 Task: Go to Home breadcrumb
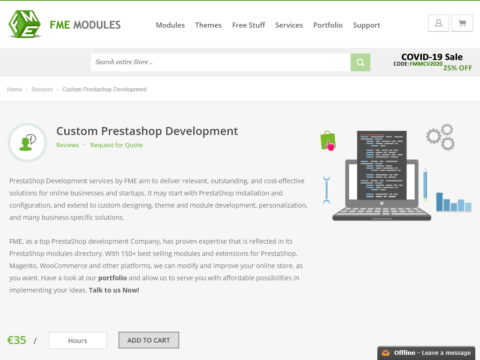(14, 89)
